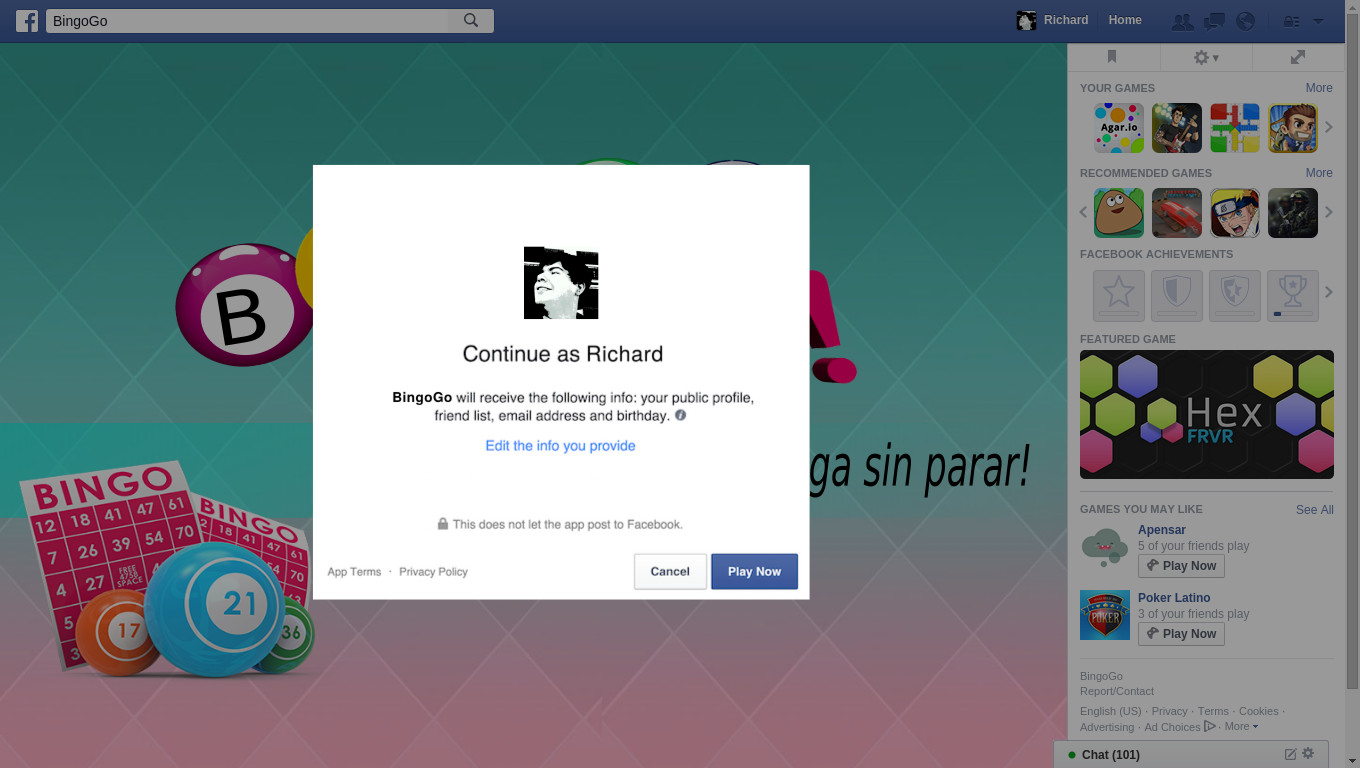
Task: Cancel the BingoGo permission dialog
Action: pos(670,572)
